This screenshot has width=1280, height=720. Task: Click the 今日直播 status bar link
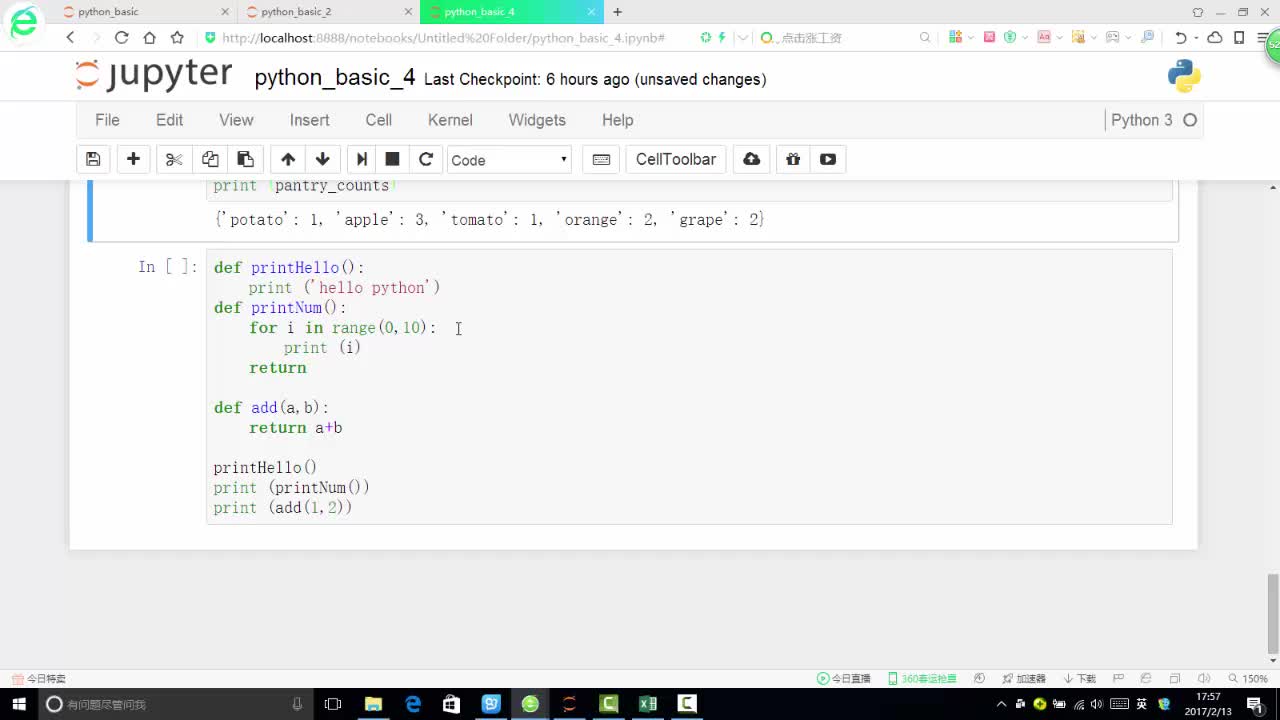(844, 678)
